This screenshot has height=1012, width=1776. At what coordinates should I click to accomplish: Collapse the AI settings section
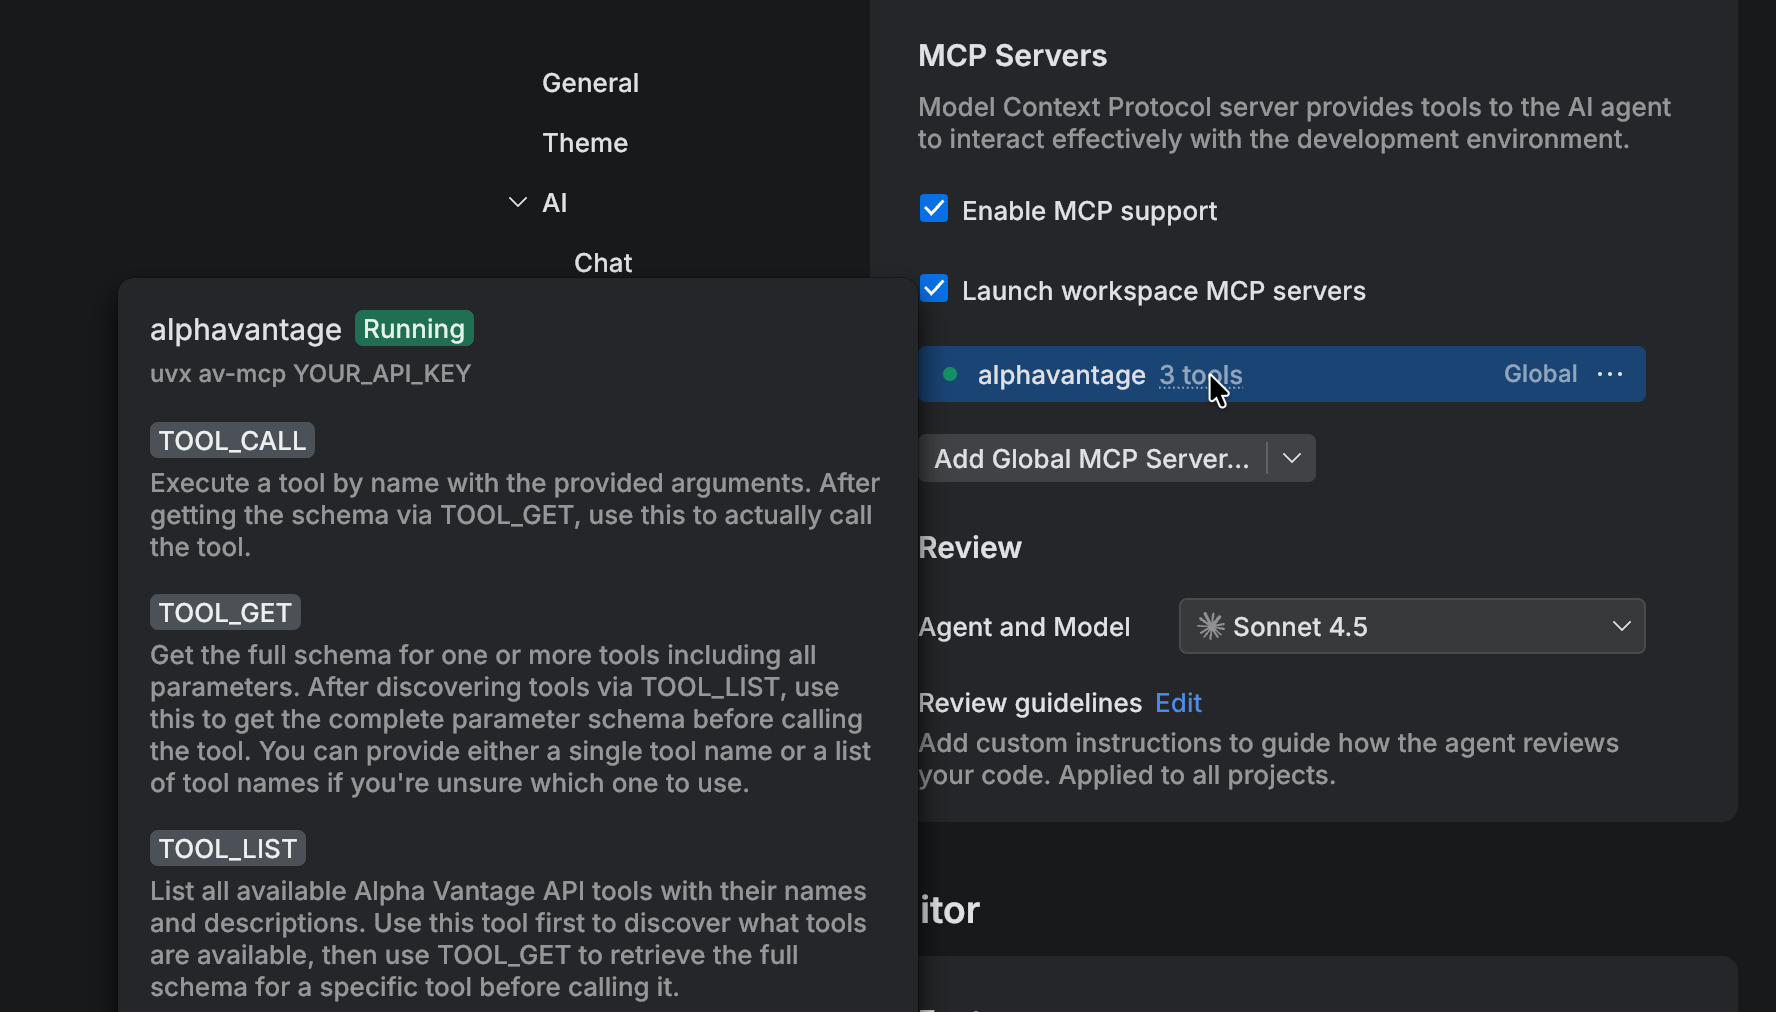(x=516, y=202)
